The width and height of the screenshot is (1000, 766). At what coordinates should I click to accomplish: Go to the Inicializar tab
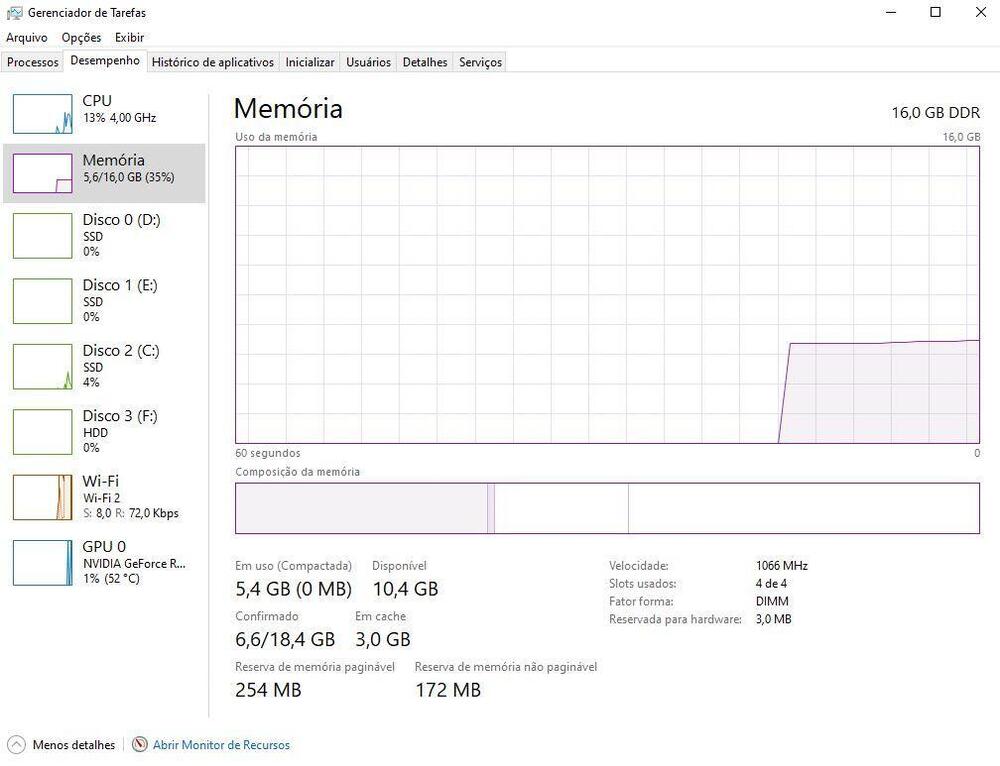[x=310, y=62]
